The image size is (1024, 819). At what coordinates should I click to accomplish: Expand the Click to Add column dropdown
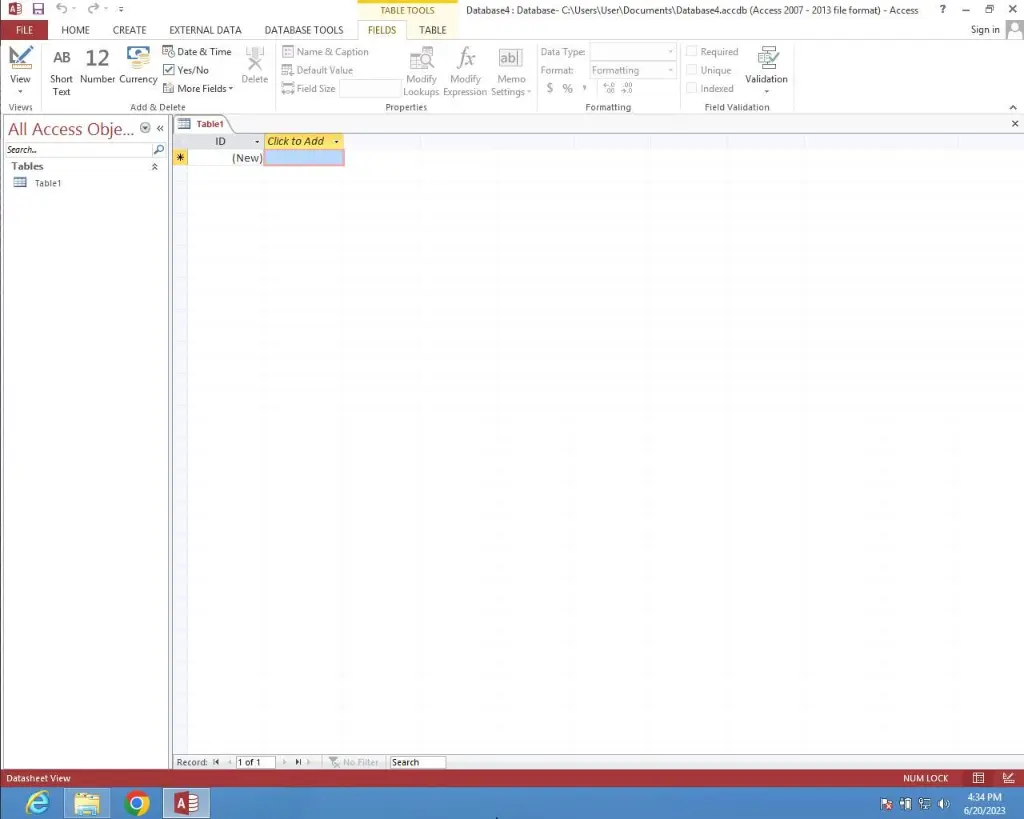tap(336, 142)
